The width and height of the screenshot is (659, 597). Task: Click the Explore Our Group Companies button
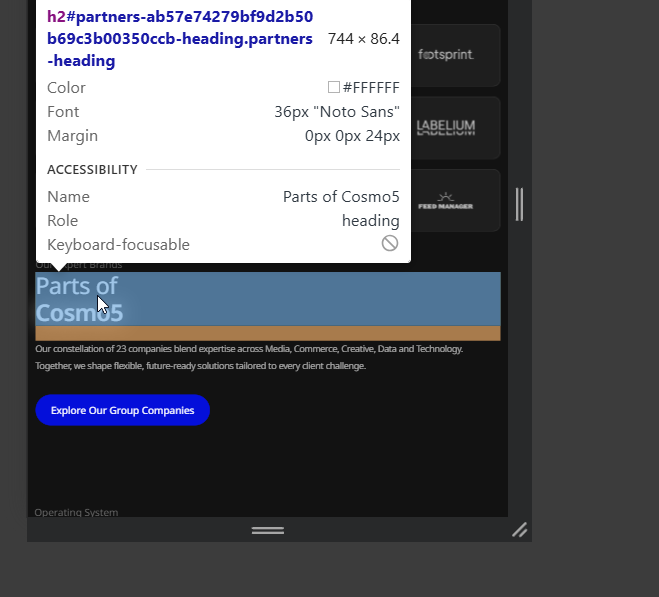tap(122, 410)
